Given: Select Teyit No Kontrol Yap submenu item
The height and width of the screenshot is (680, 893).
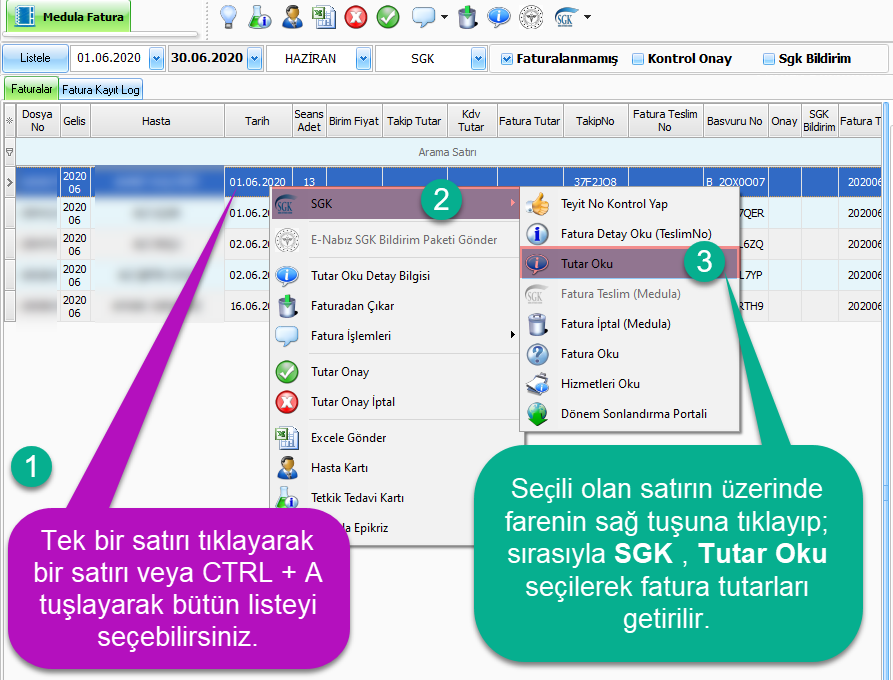Looking at the screenshot, I should (629, 204).
